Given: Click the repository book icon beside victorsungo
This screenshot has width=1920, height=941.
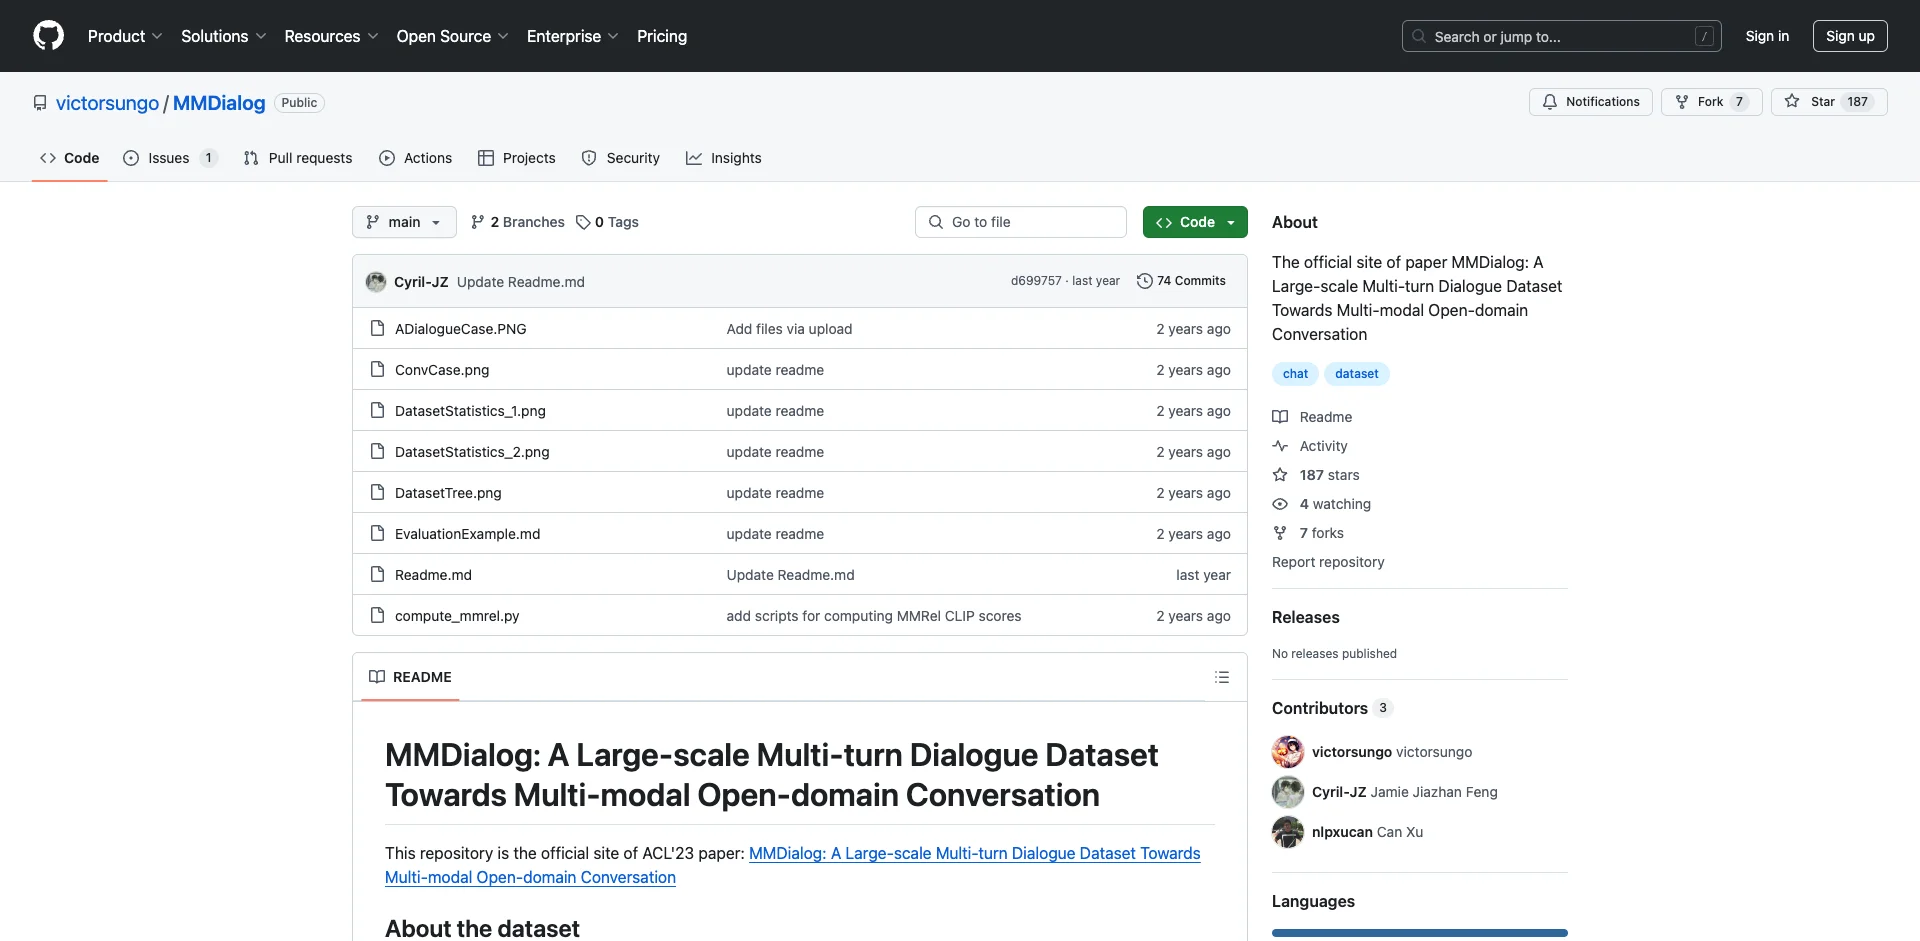Looking at the screenshot, I should (x=40, y=103).
